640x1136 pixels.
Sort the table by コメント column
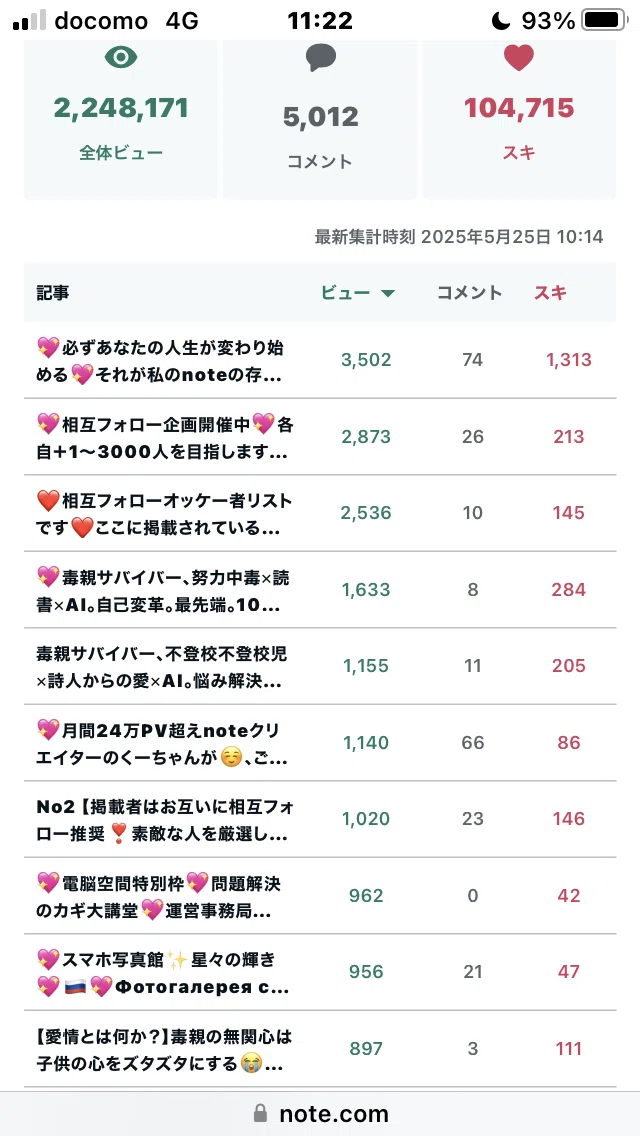click(x=470, y=293)
